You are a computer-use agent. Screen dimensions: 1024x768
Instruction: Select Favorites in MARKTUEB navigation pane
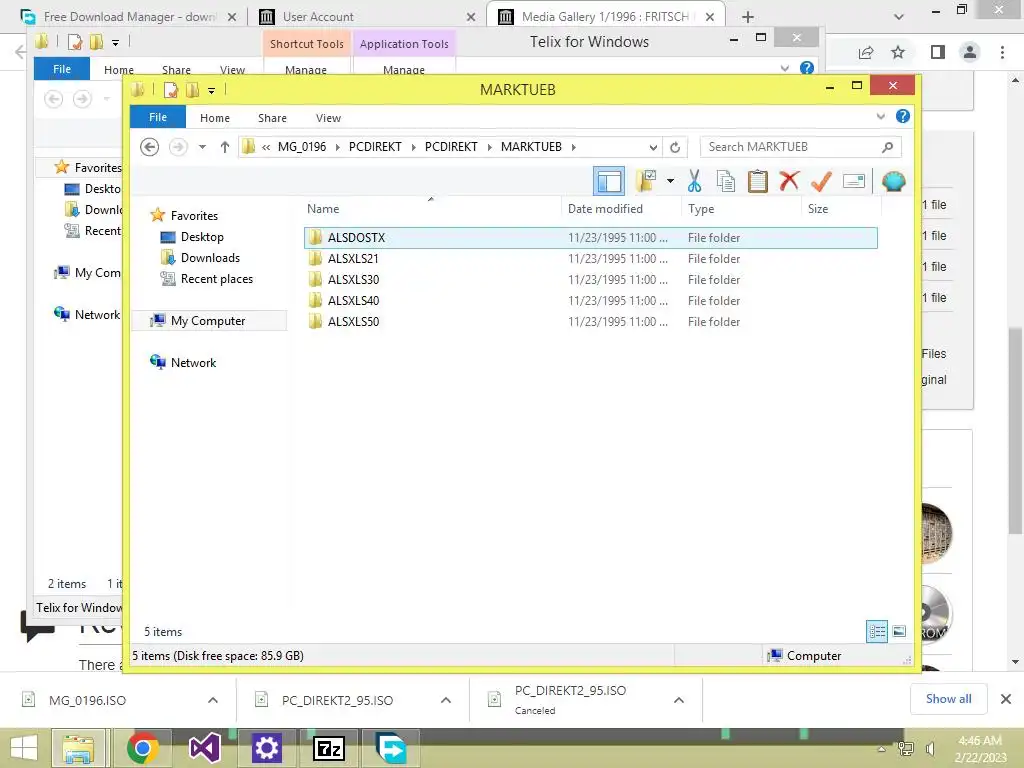tap(194, 216)
